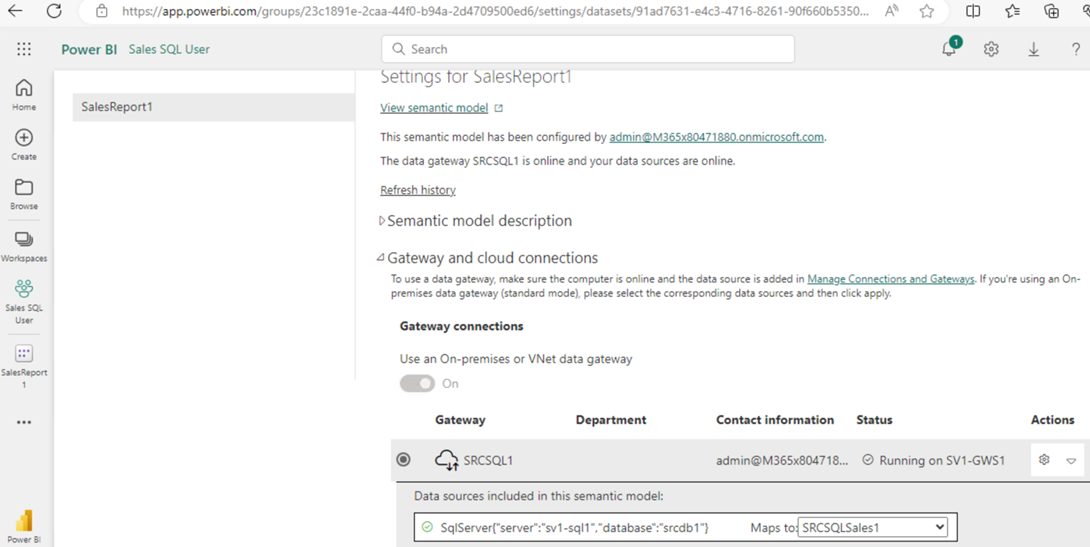The width and height of the screenshot is (1090, 547).
Task: Open gateway SRCSQL1 settings gear action
Action: [1043, 459]
